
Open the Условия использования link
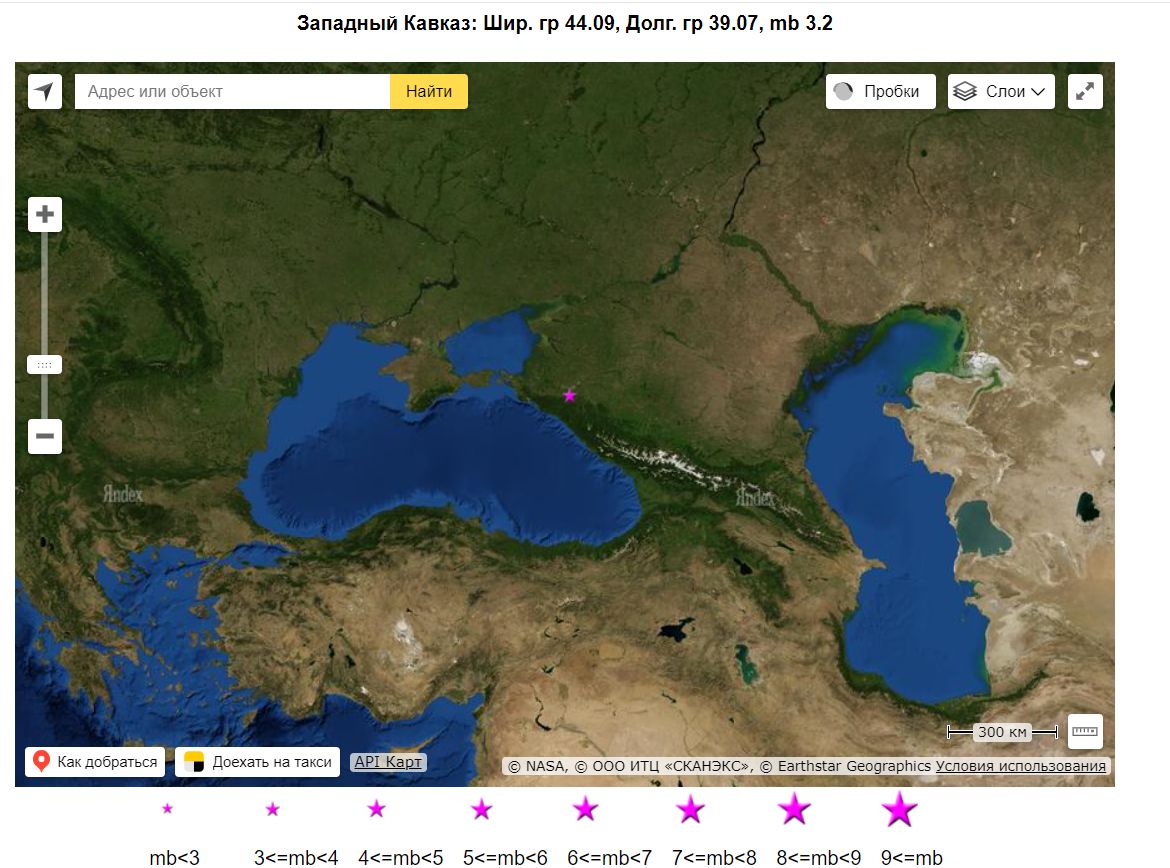click(1021, 766)
